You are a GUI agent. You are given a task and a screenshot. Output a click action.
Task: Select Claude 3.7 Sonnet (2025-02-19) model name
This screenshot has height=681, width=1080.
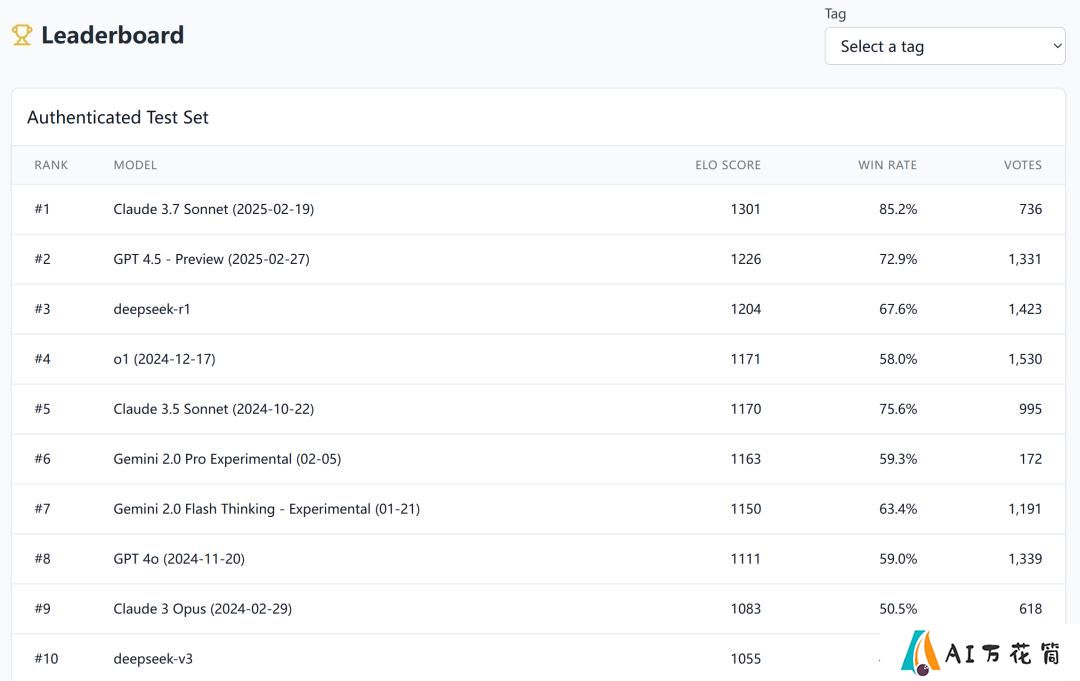[x=214, y=209]
